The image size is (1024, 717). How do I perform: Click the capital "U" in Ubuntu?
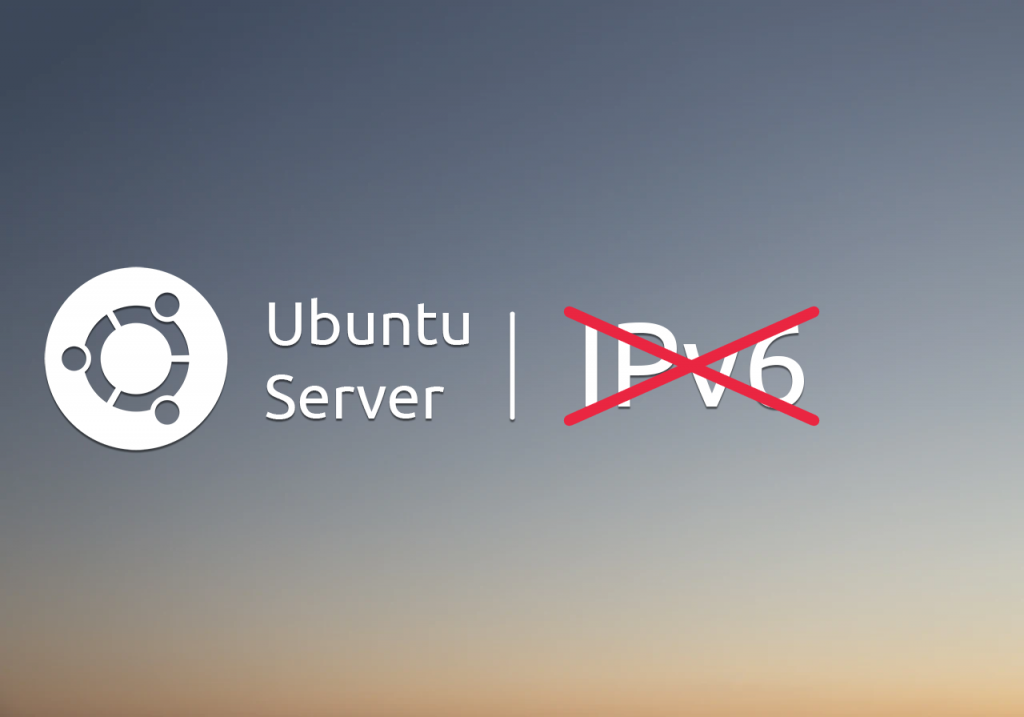285,323
